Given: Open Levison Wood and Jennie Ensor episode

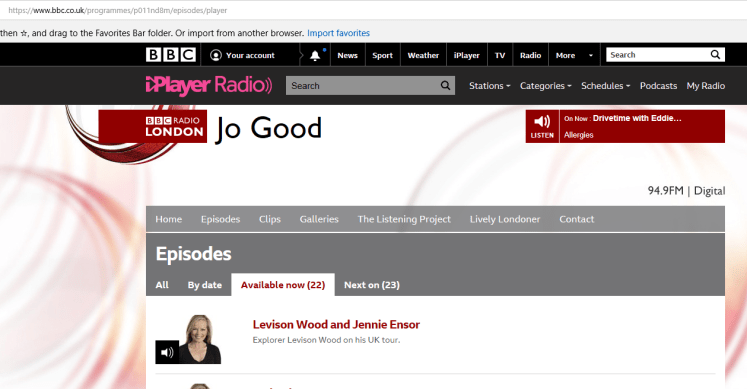Looking at the screenshot, I should pos(336,325).
